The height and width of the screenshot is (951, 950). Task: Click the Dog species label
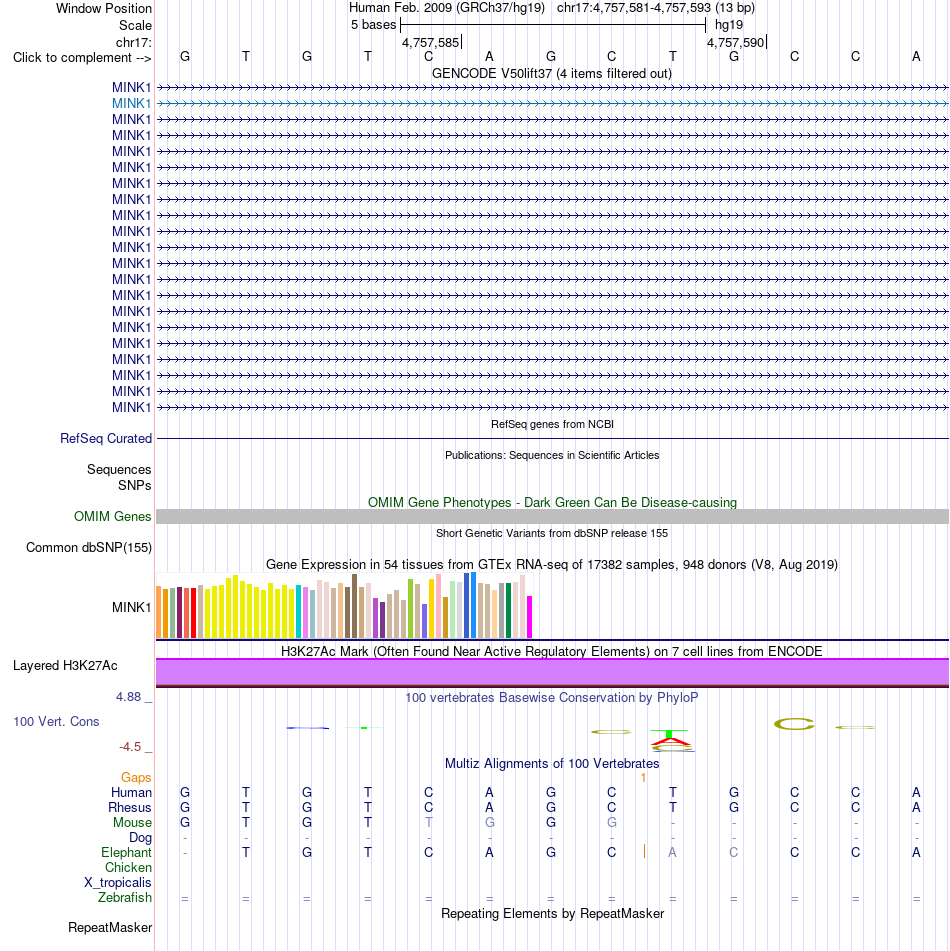(140, 838)
